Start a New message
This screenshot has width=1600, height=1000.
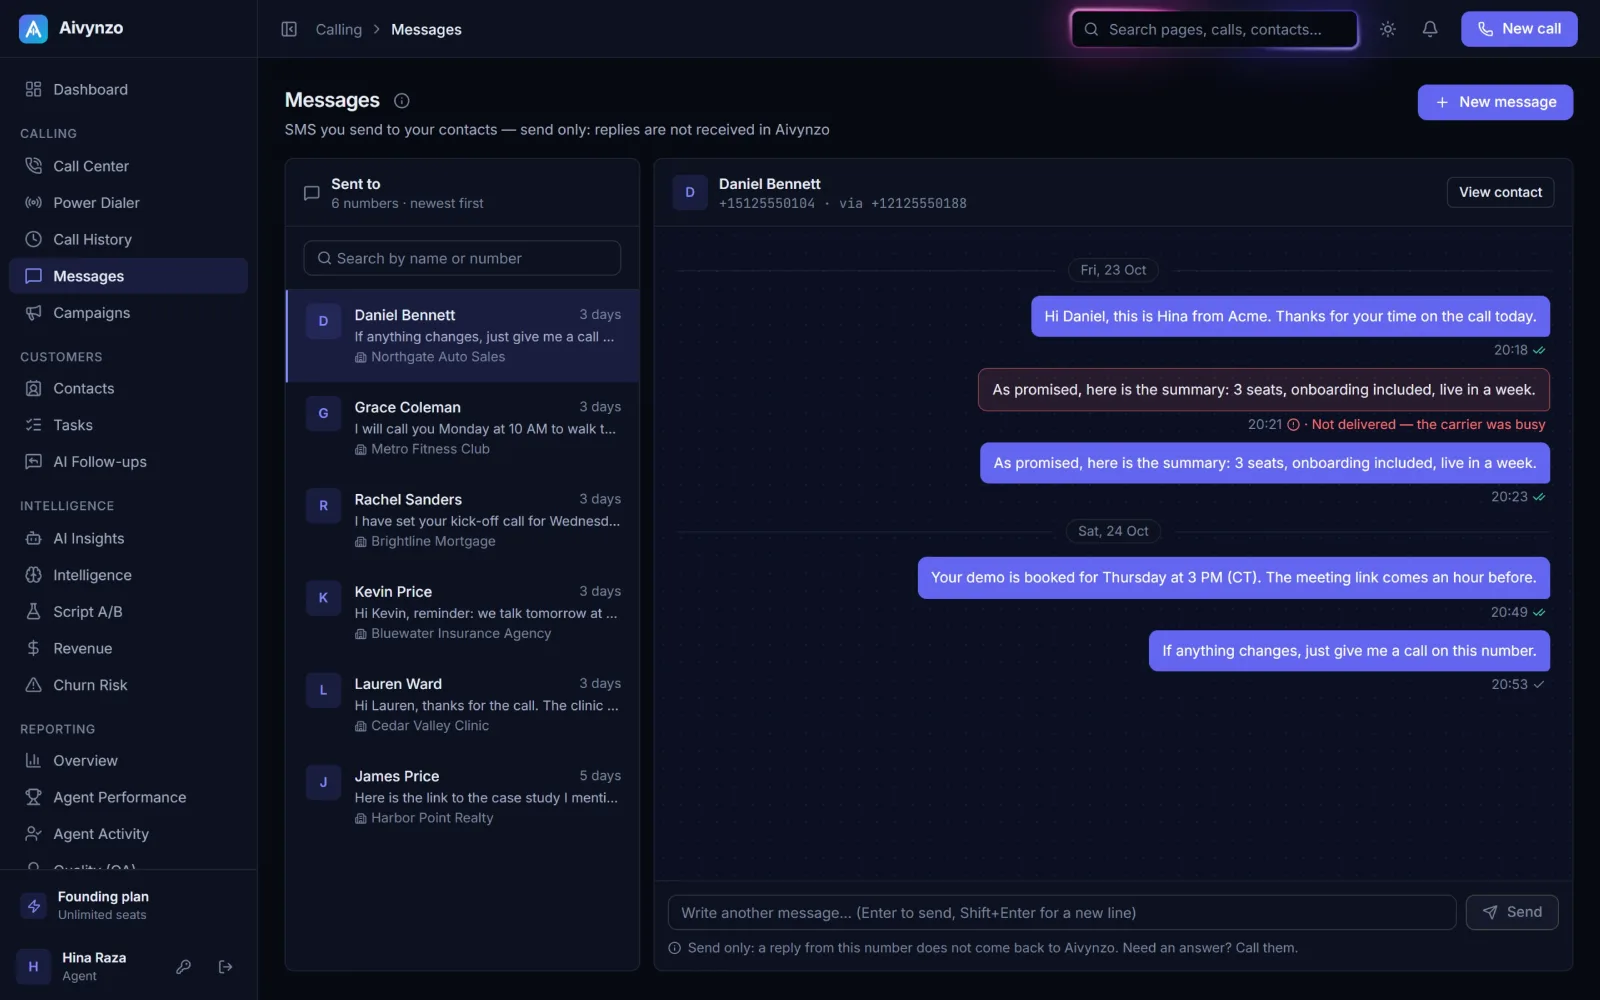[1494, 102]
